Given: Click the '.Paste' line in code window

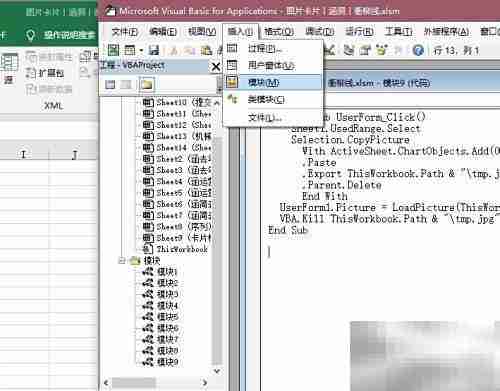Looking at the screenshot, I should [x=319, y=163].
